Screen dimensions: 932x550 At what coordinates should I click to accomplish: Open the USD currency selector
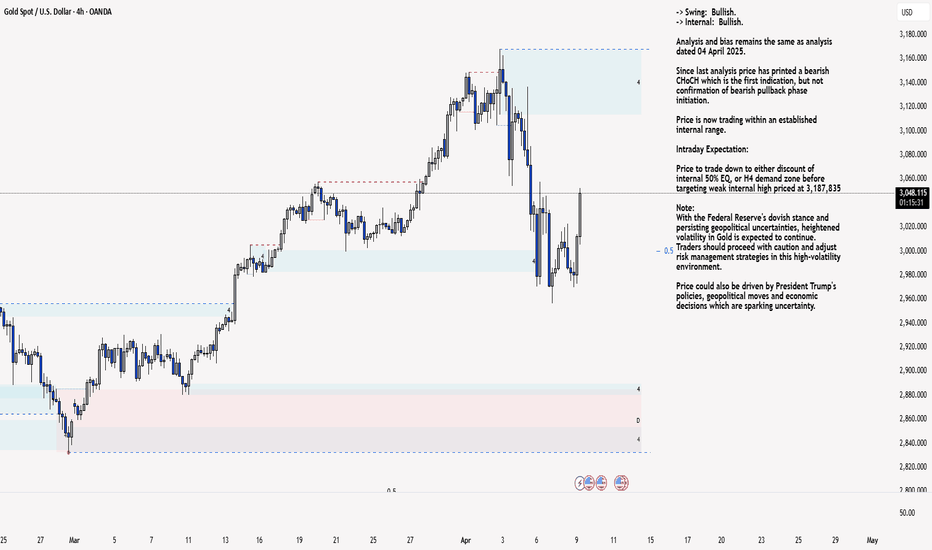(907, 12)
